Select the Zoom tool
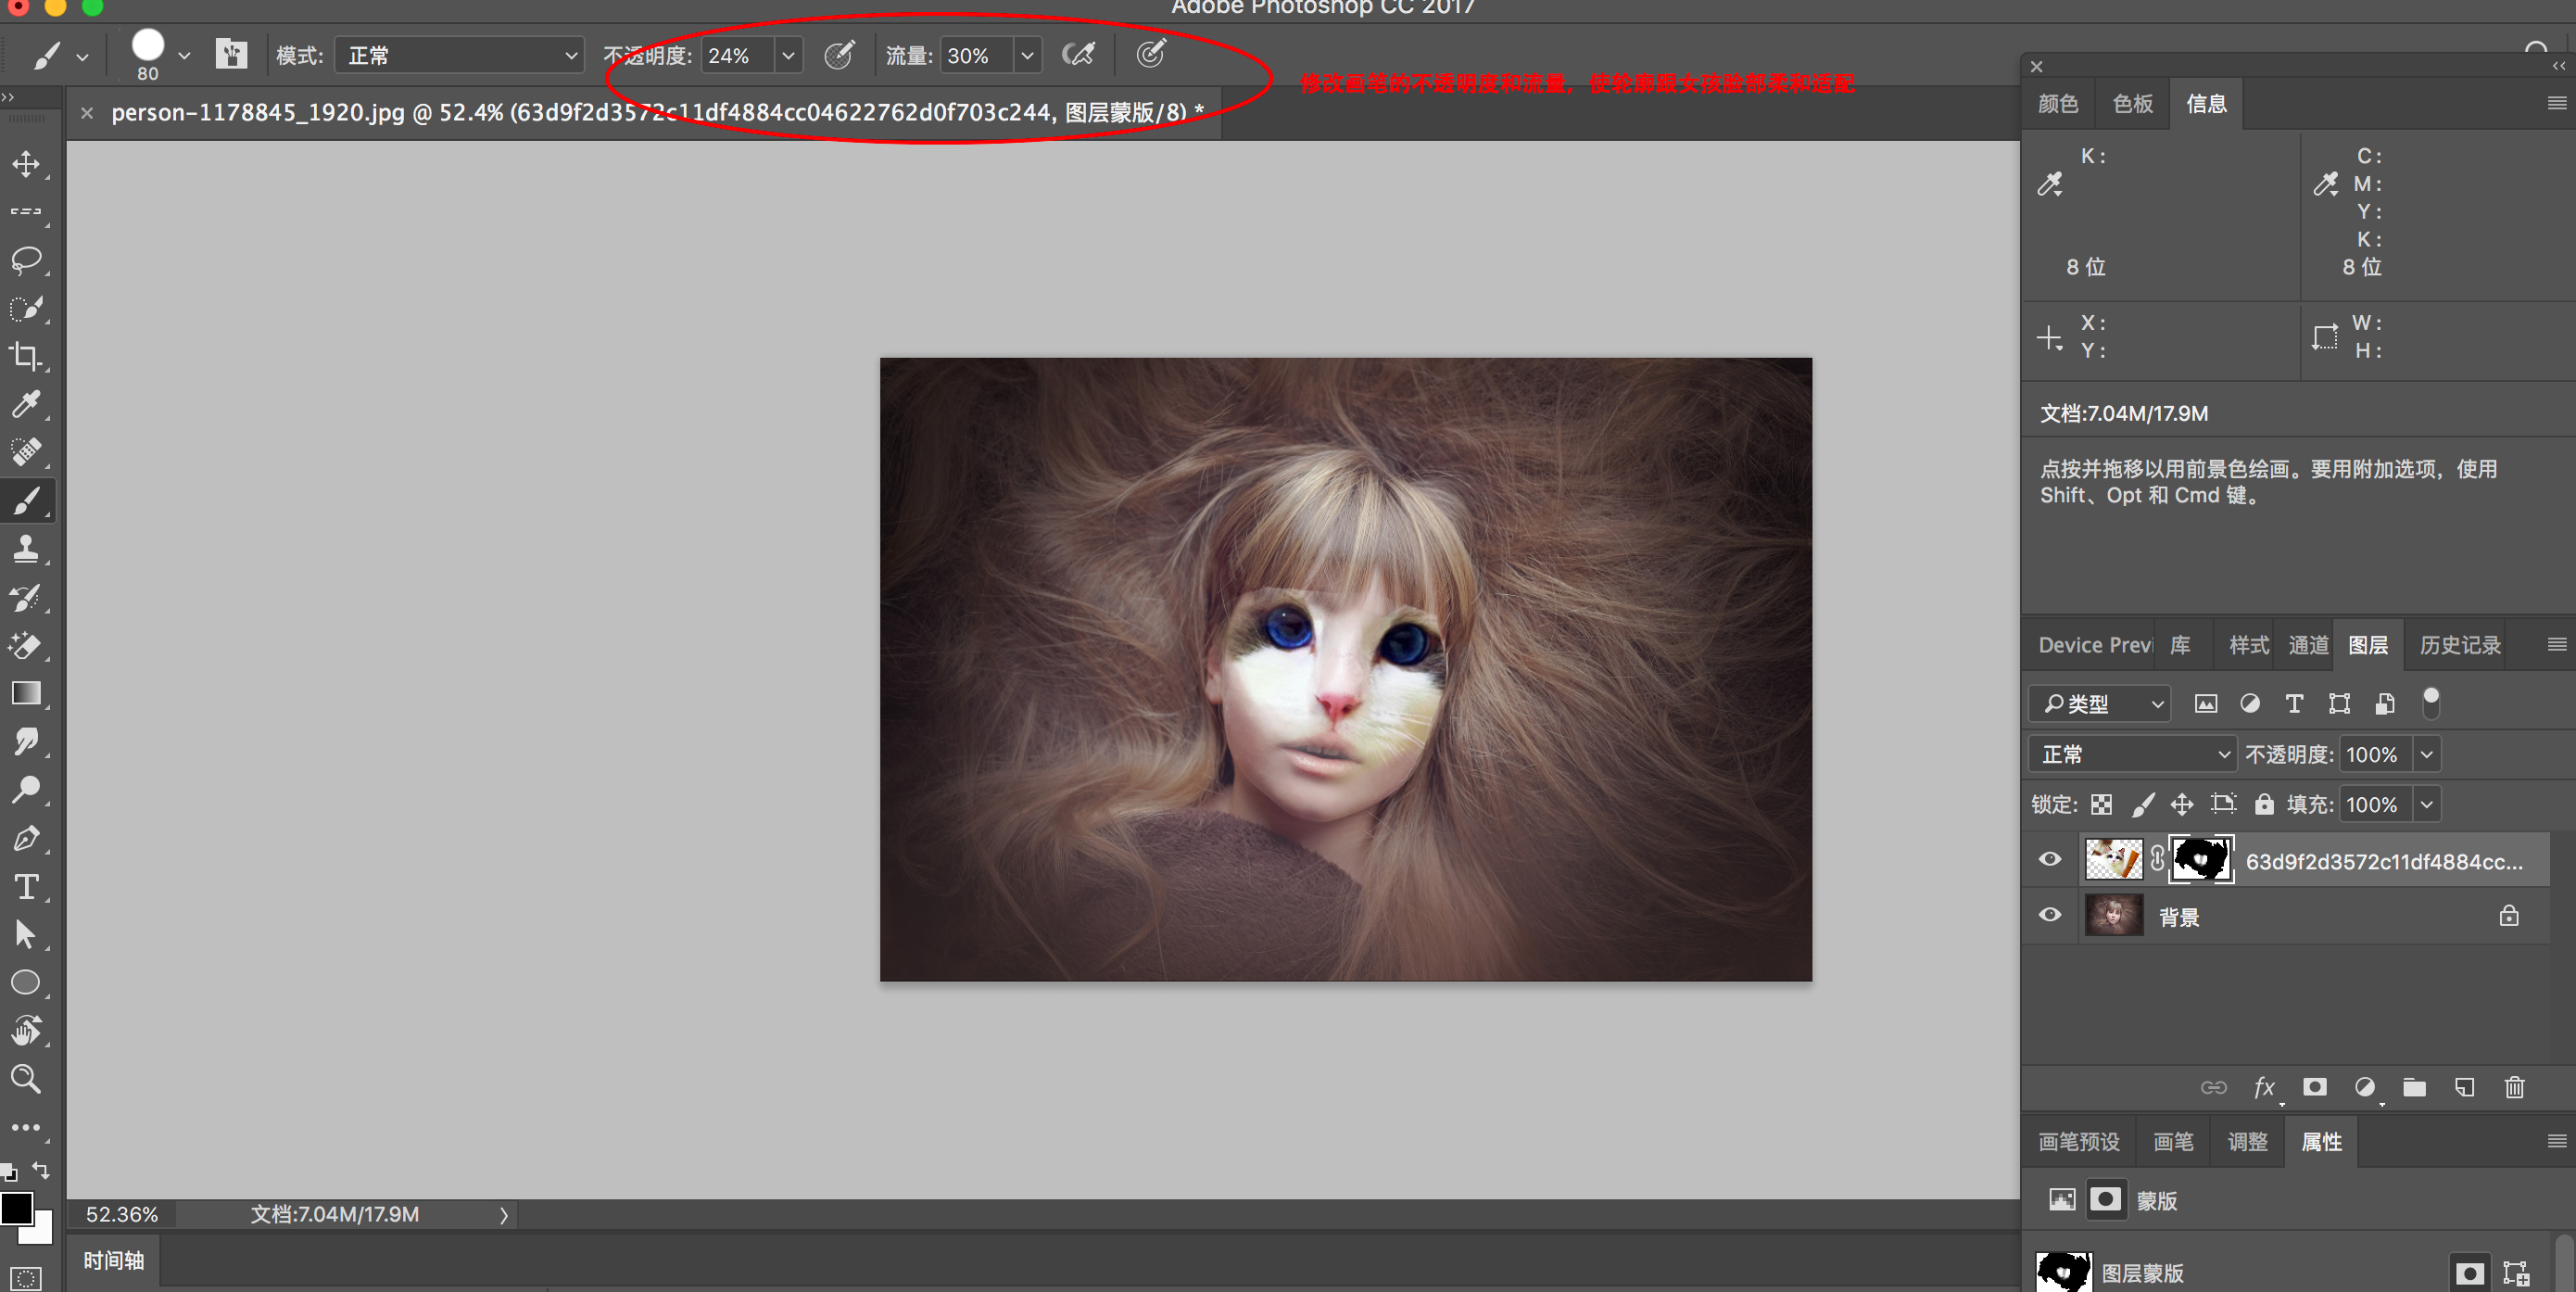 pyautogui.click(x=26, y=1078)
